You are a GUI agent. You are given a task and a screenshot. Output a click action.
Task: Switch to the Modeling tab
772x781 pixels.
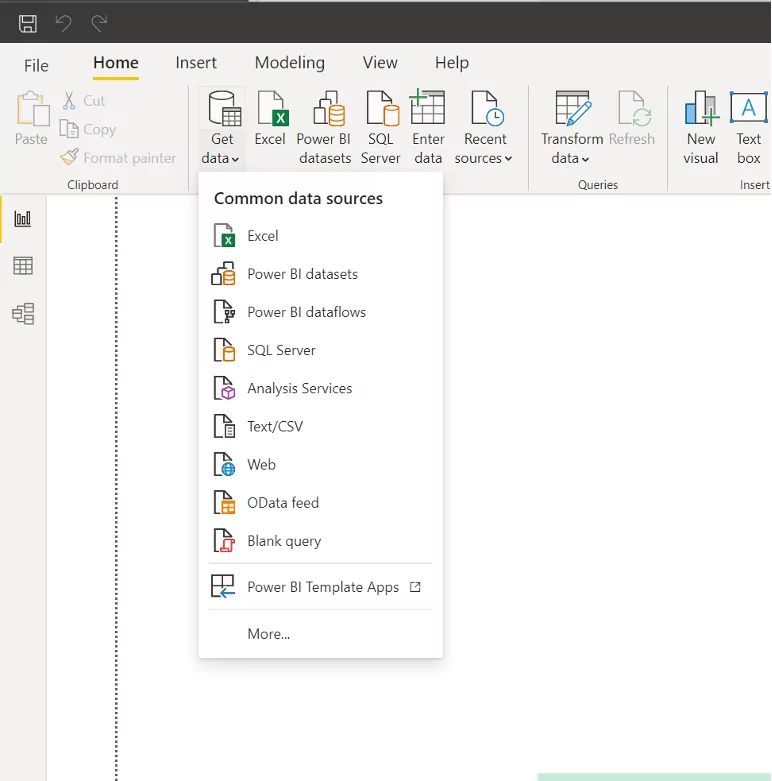289,63
